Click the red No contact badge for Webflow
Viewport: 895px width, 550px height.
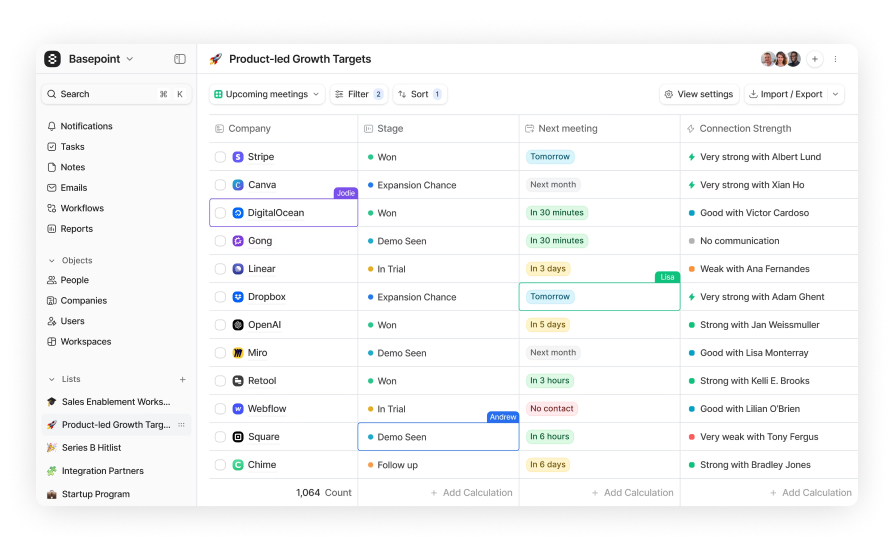point(551,409)
